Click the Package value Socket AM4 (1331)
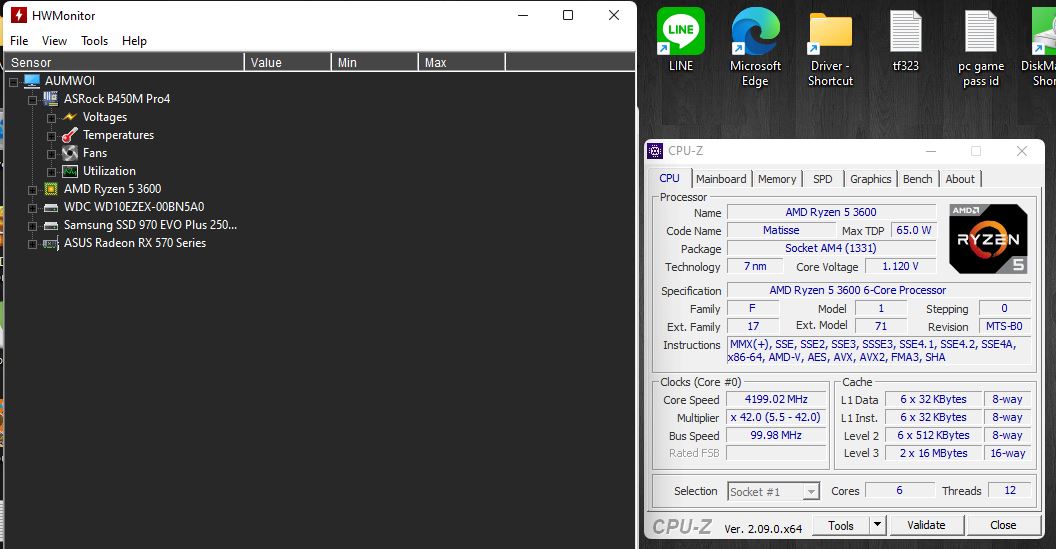This screenshot has height=549, width=1056. coord(831,248)
